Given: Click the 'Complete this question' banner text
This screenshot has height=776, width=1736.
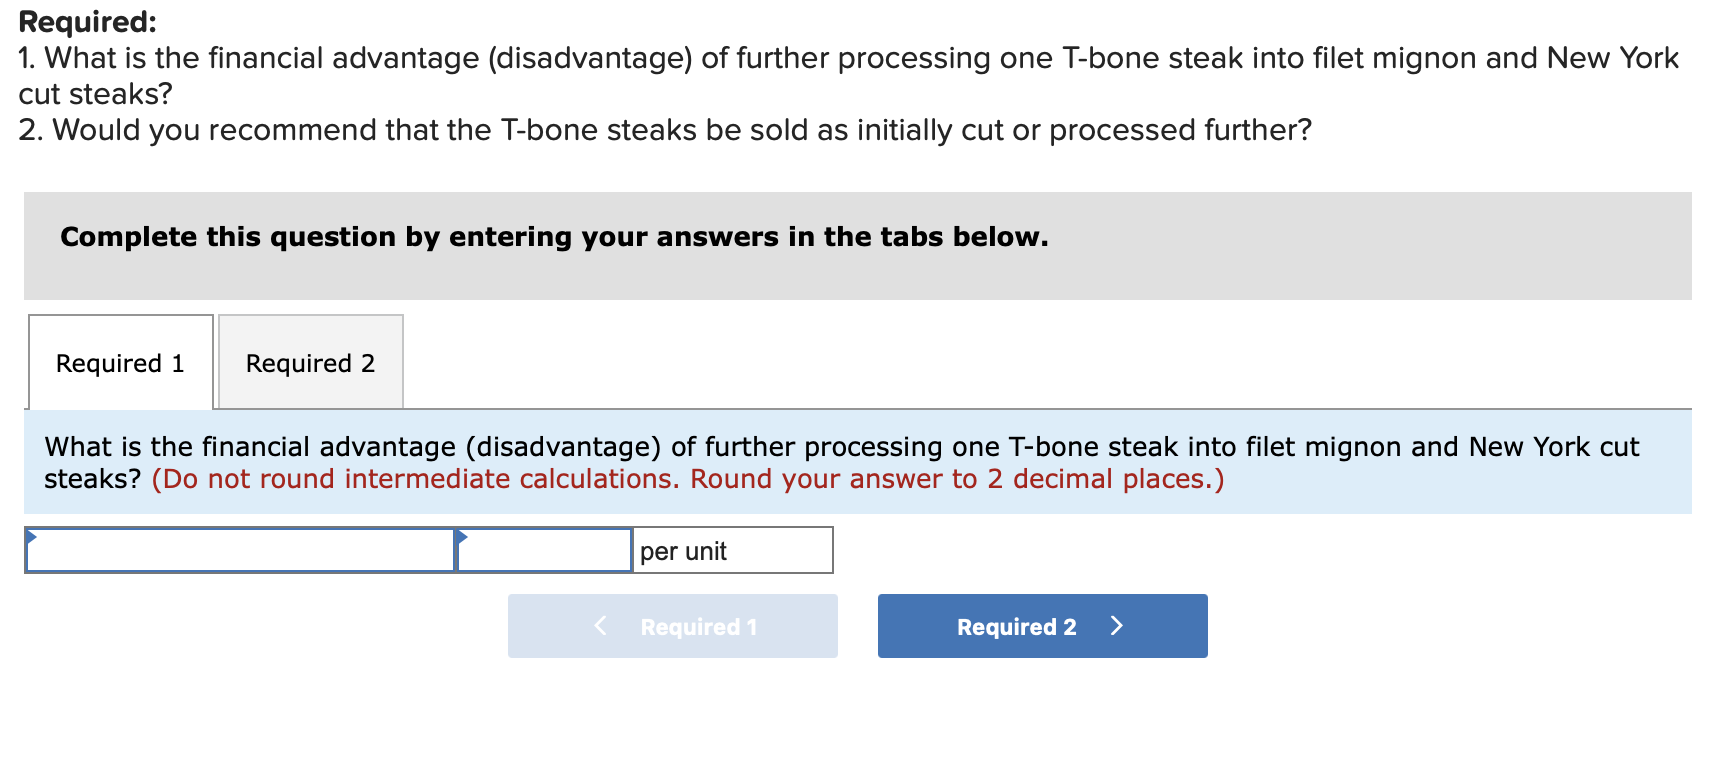Looking at the screenshot, I should [x=554, y=237].
